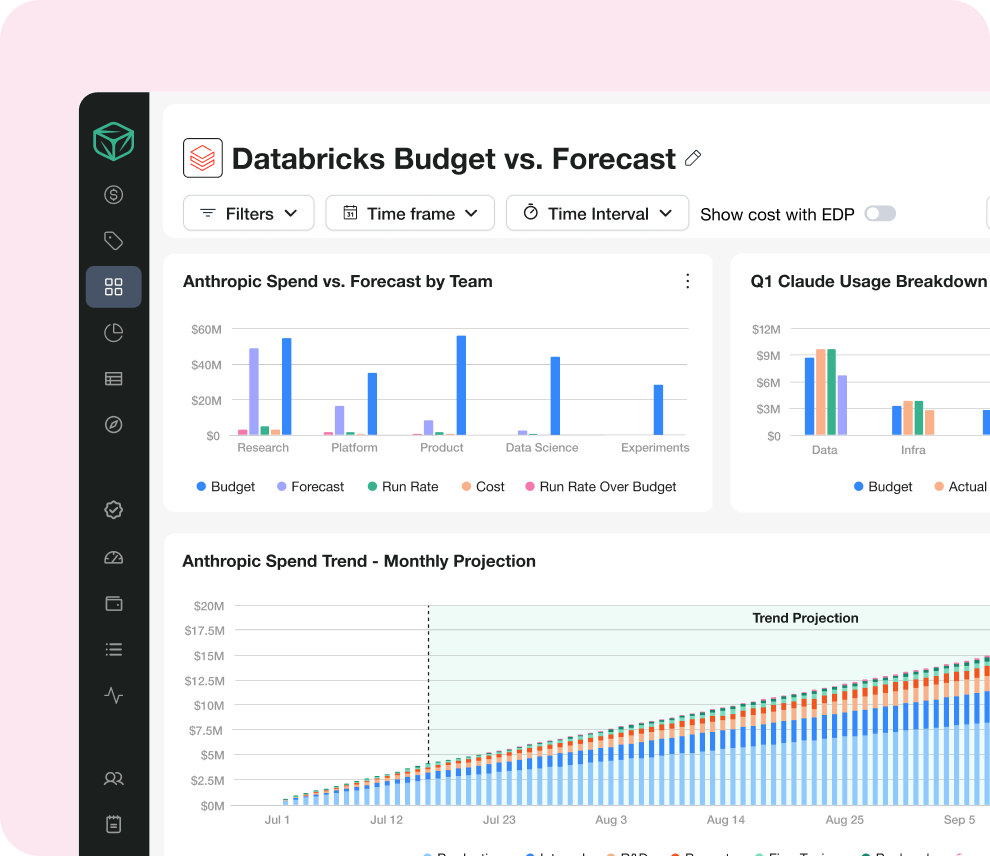Open the three-dot menu on Spend vs. Forecast card
990x856 pixels.
pyautogui.click(x=688, y=281)
